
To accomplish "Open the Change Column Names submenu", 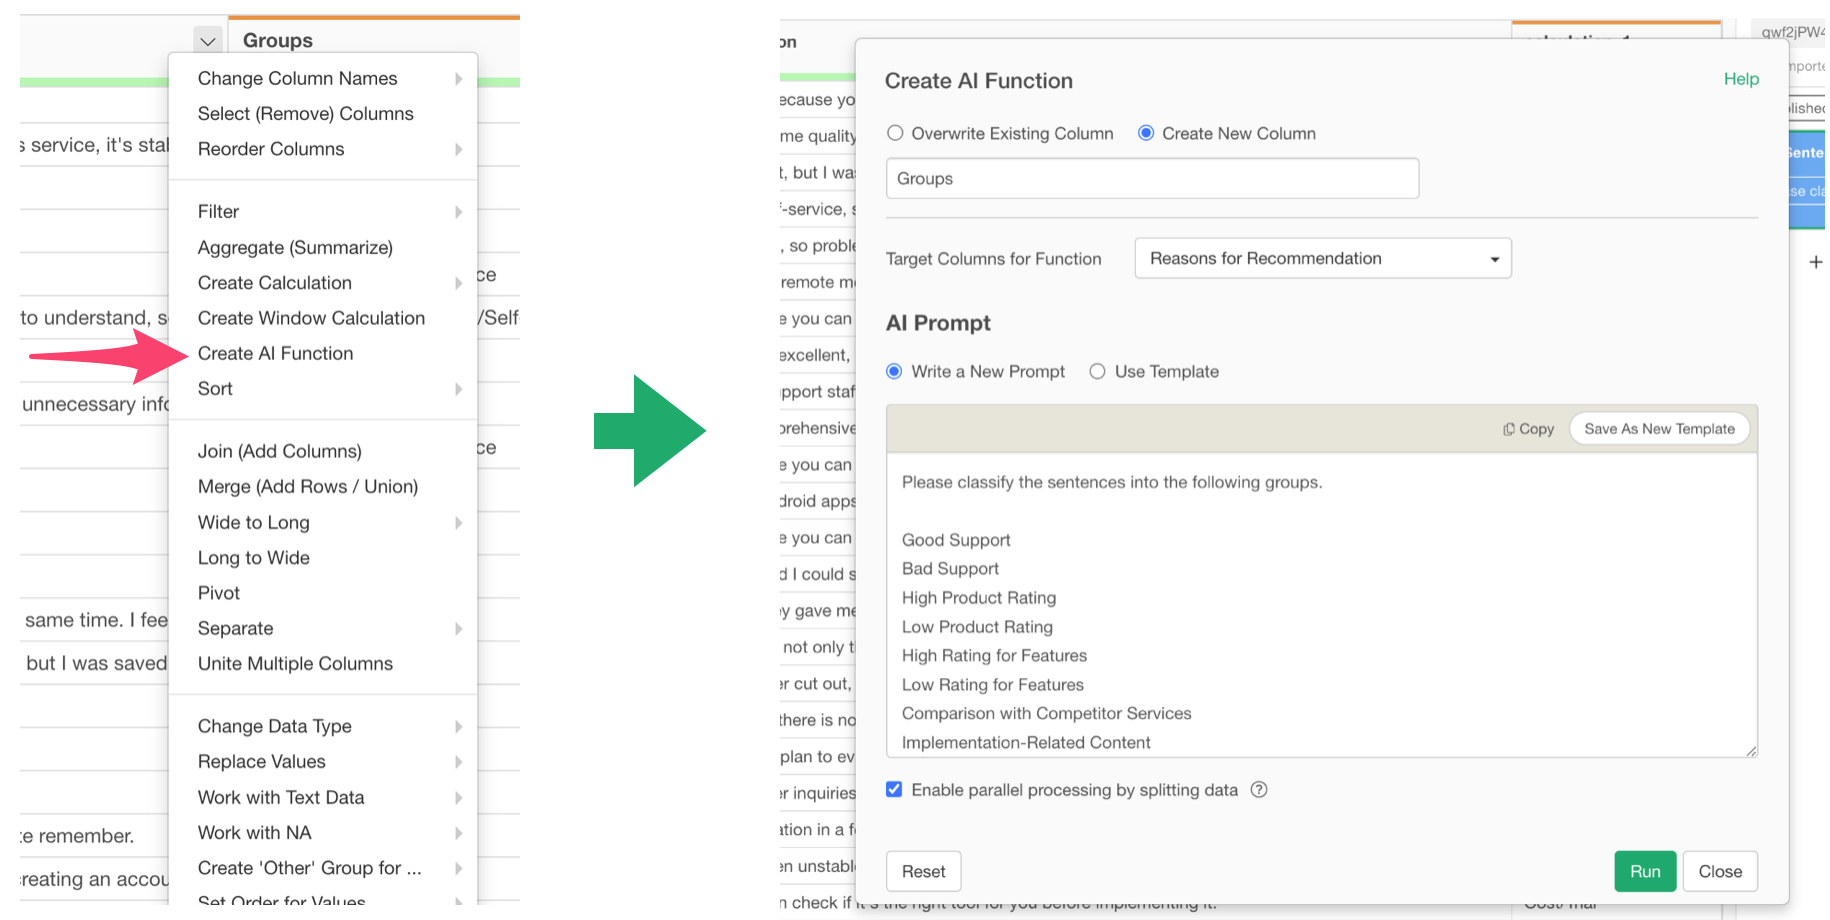I will [x=323, y=78].
